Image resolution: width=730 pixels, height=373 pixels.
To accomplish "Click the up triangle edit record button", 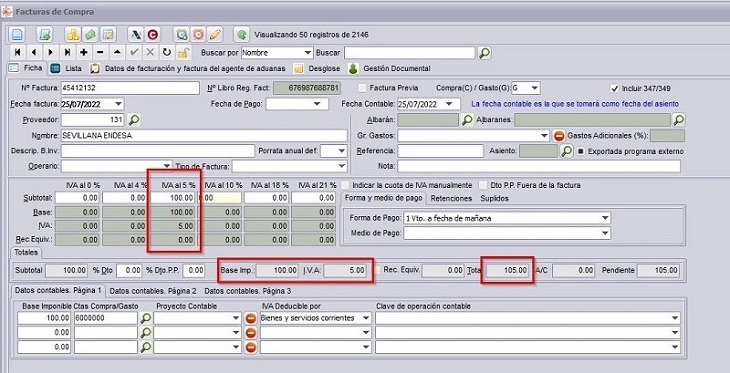I will pos(117,52).
